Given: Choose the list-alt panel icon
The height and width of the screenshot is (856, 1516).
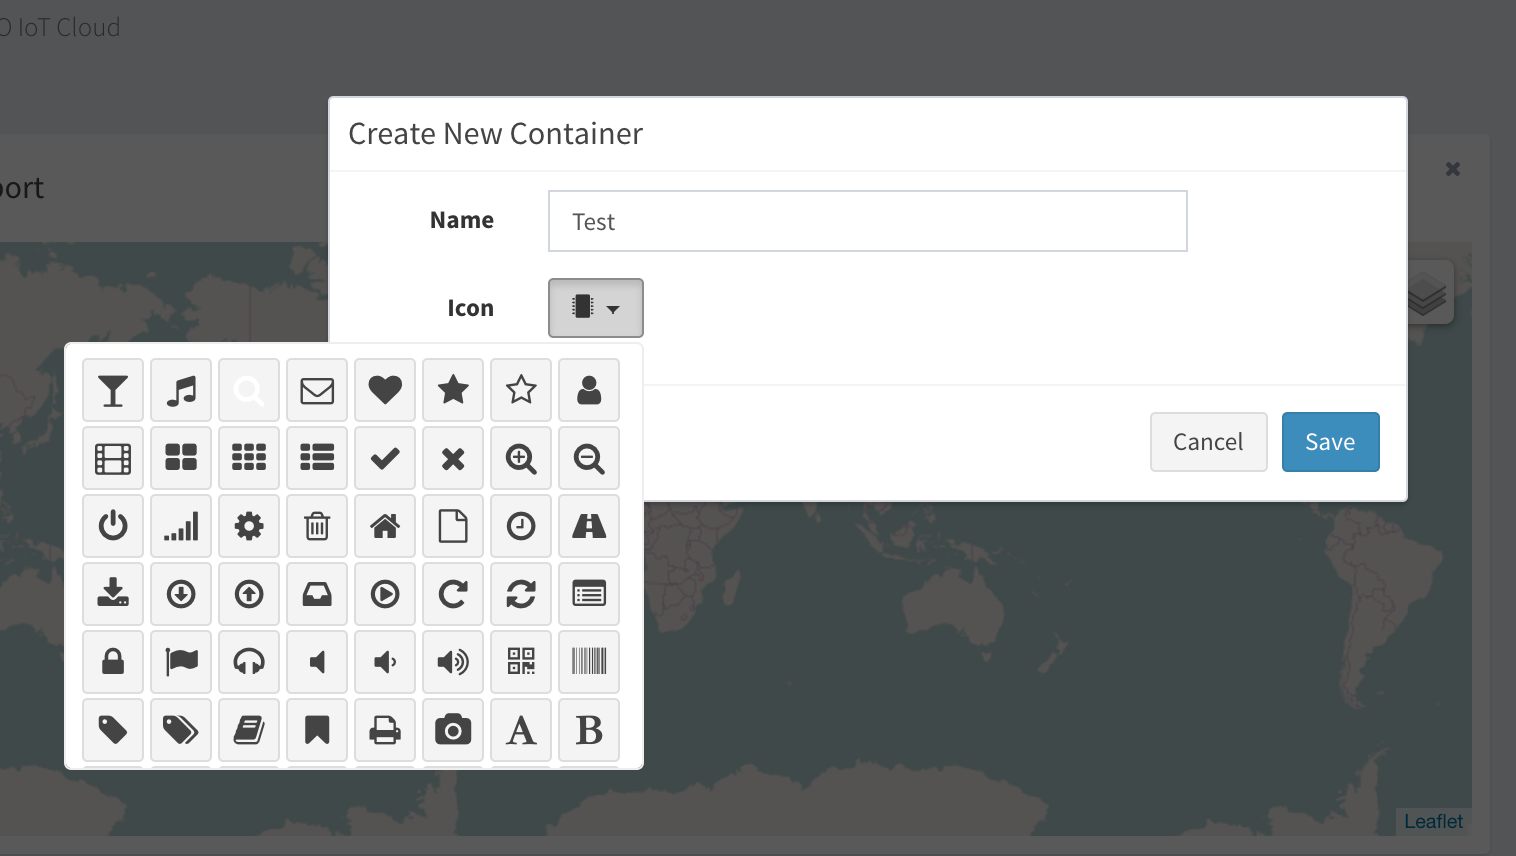Looking at the screenshot, I should (589, 594).
